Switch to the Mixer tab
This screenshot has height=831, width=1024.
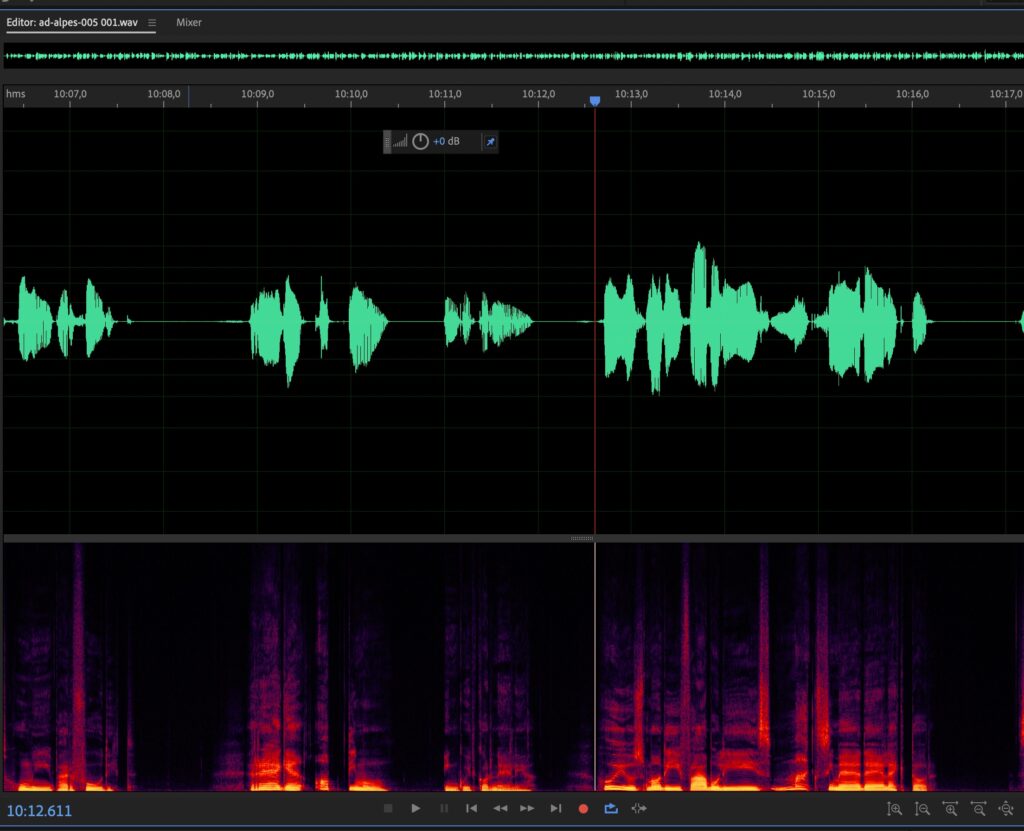(189, 22)
